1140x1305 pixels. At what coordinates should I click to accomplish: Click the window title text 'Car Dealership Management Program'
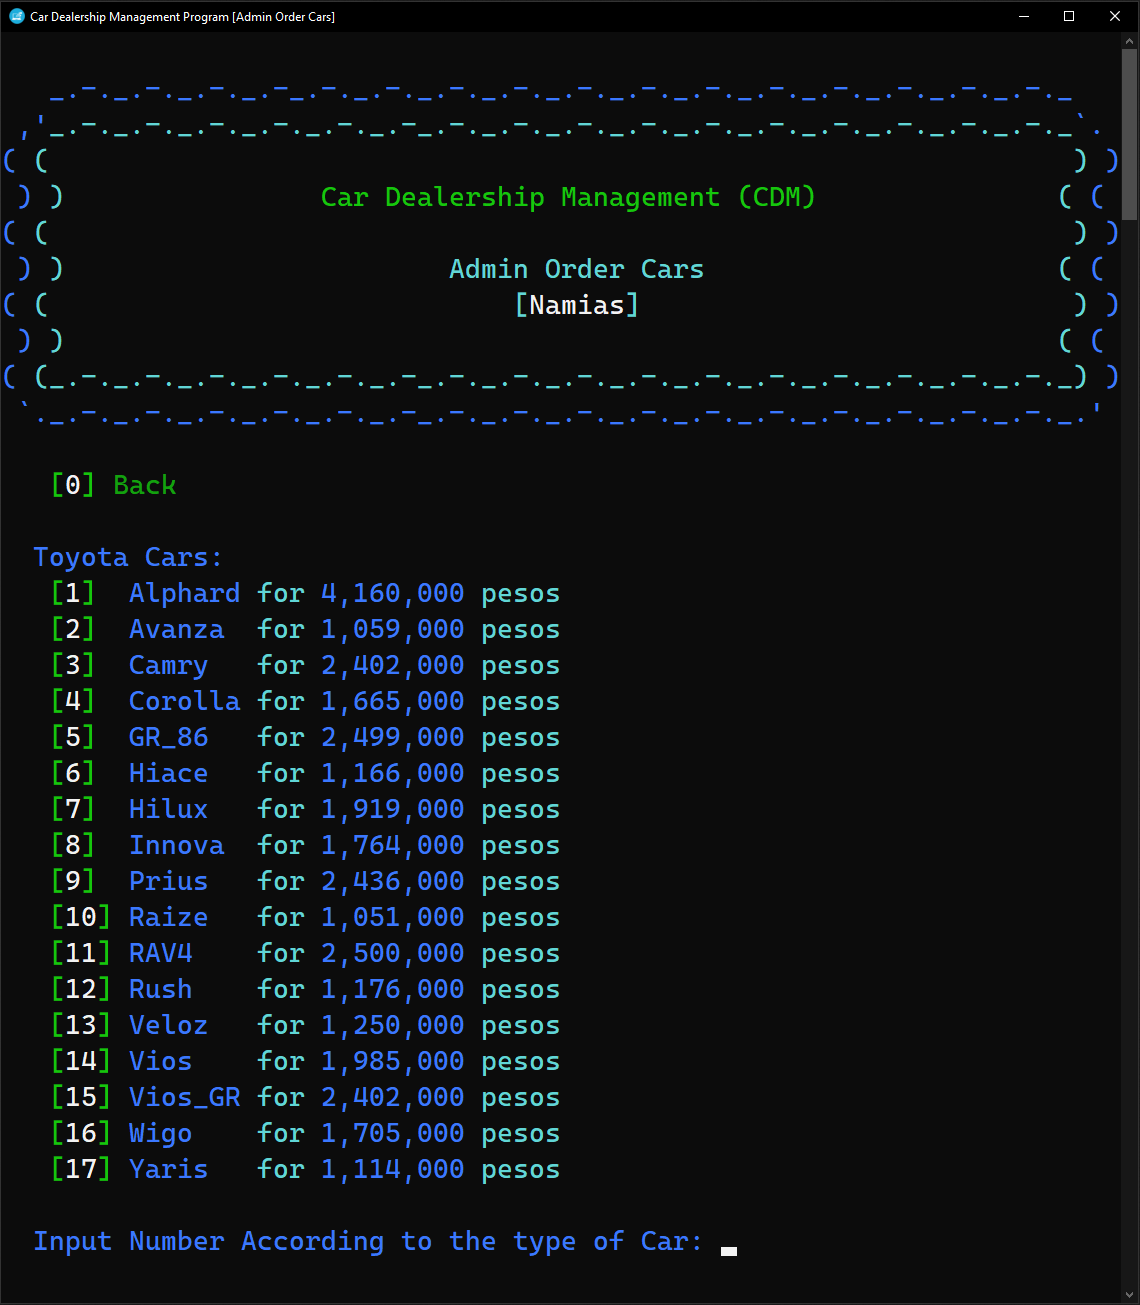(x=129, y=17)
